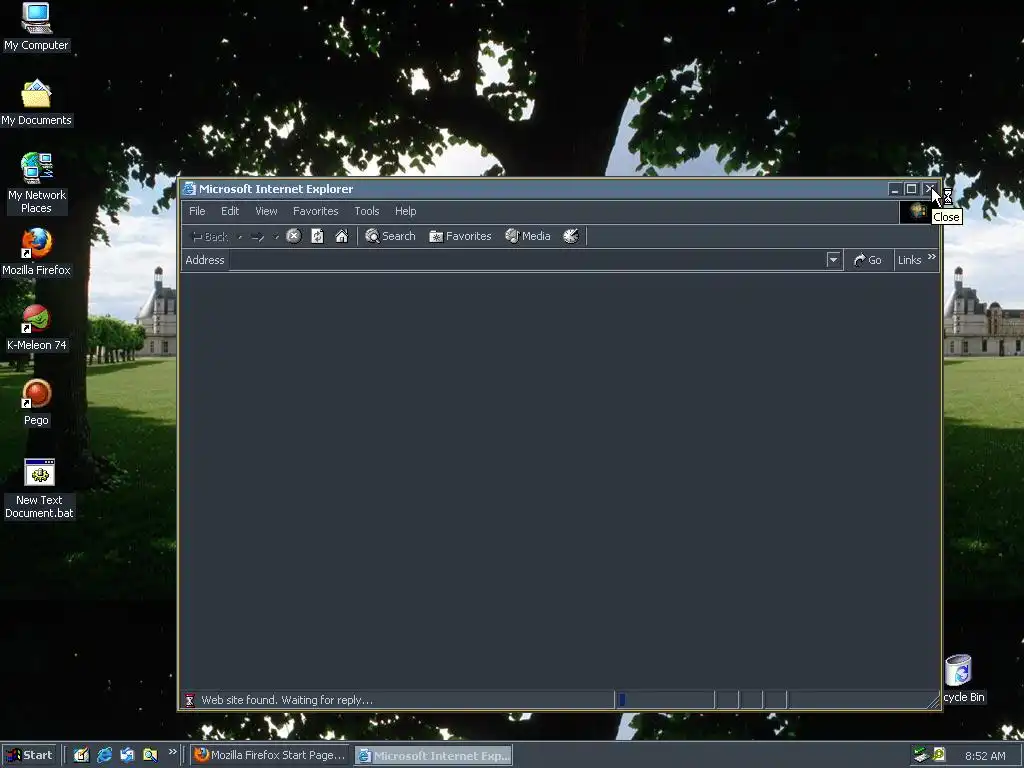Open the Search pane in Internet Explorer
The image size is (1024, 768).
click(391, 236)
